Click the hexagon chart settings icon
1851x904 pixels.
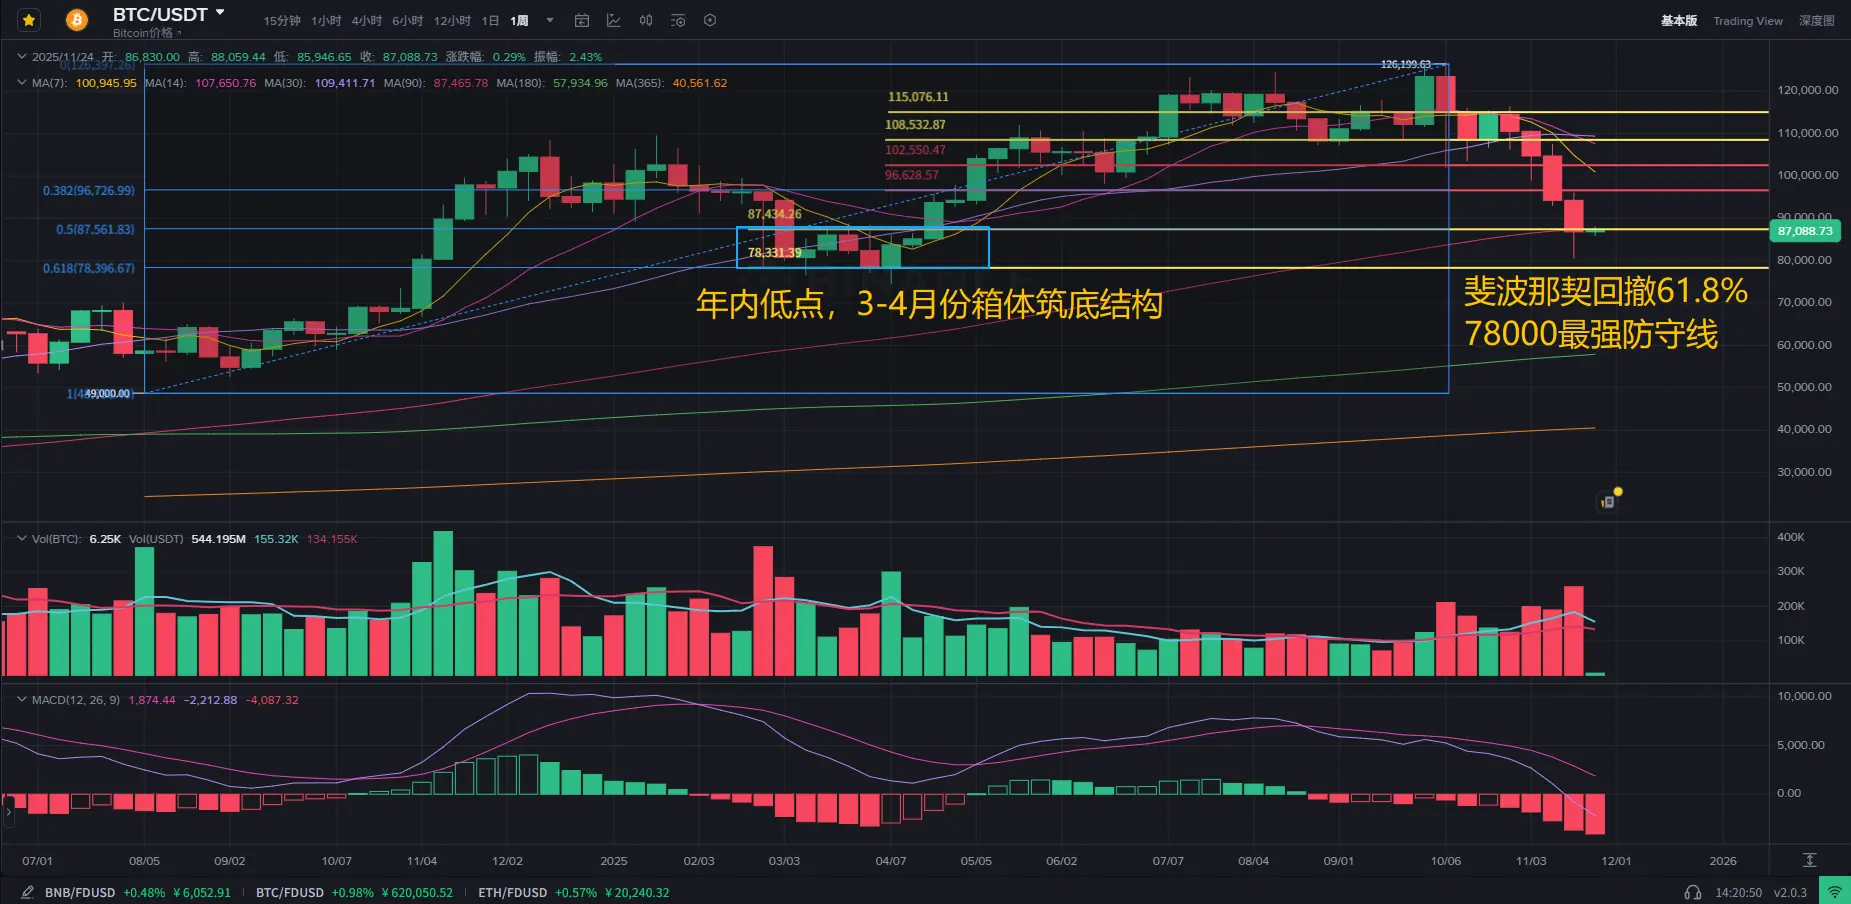[710, 20]
